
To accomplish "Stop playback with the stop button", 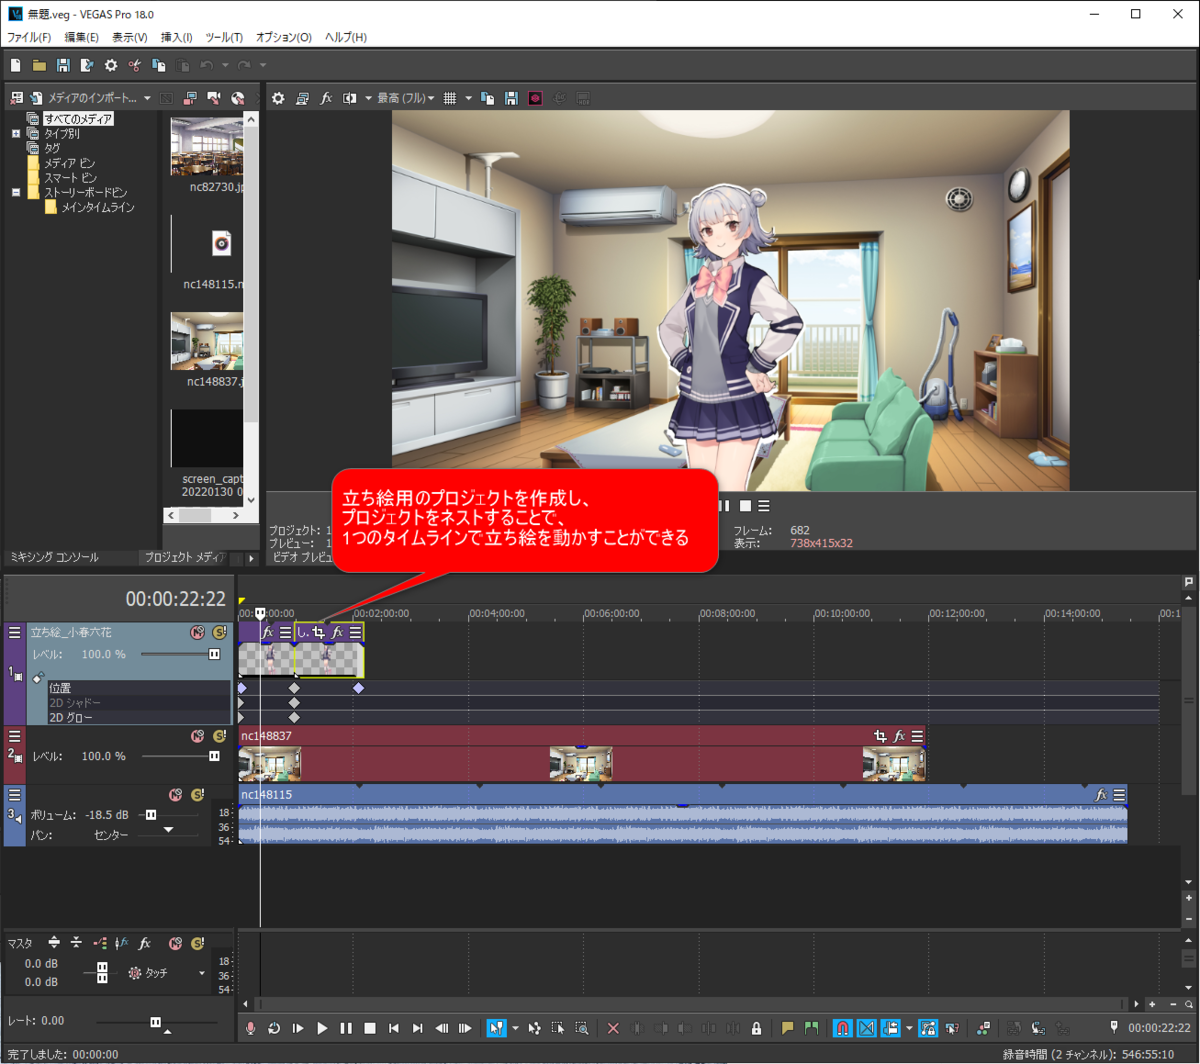I will (x=370, y=1028).
